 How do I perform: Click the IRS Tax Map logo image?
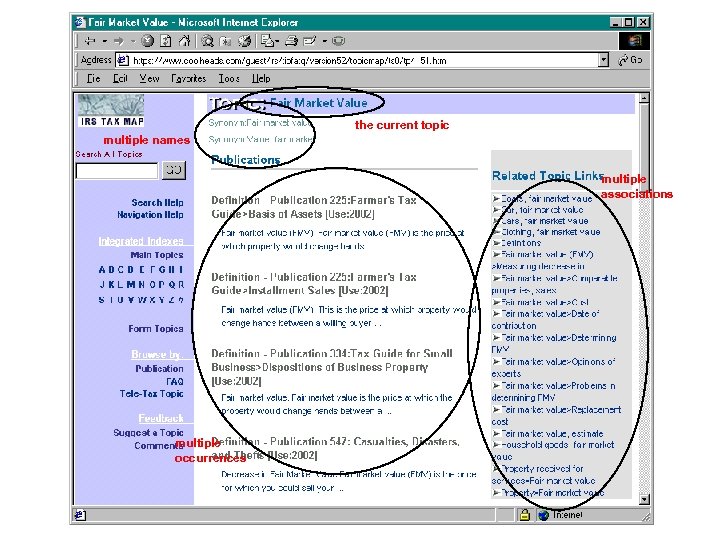tap(111, 110)
